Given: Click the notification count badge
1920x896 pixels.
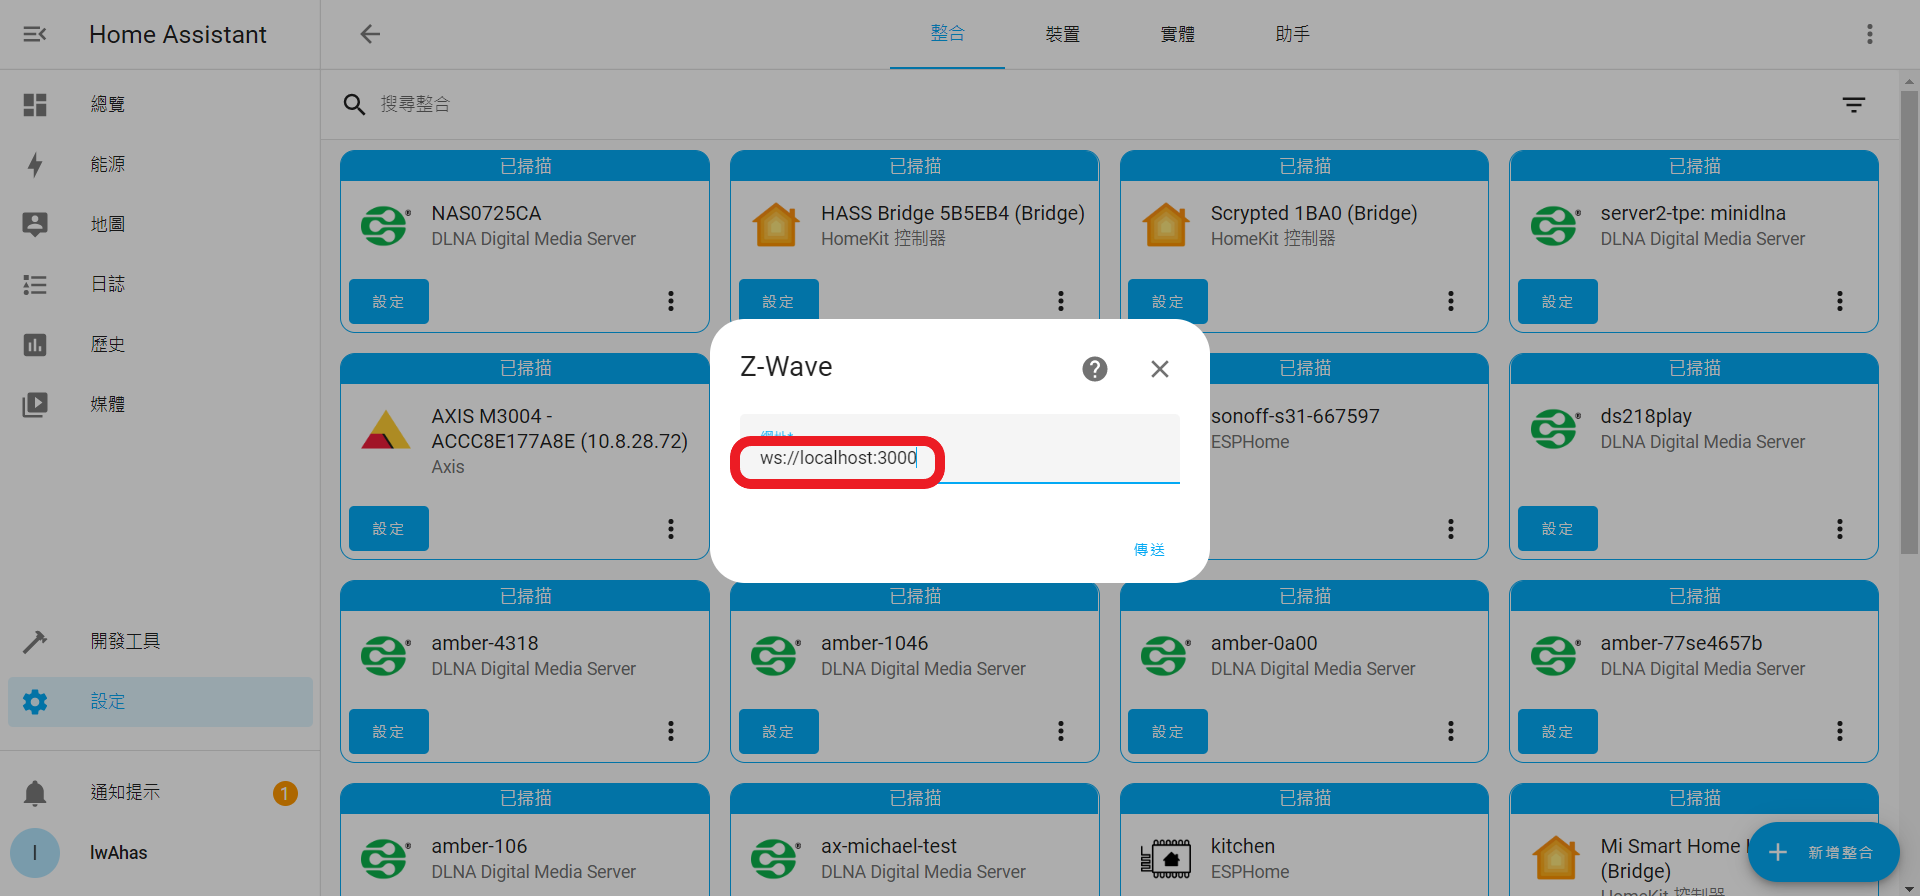Looking at the screenshot, I should pyautogui.click(x=285, y=793).
